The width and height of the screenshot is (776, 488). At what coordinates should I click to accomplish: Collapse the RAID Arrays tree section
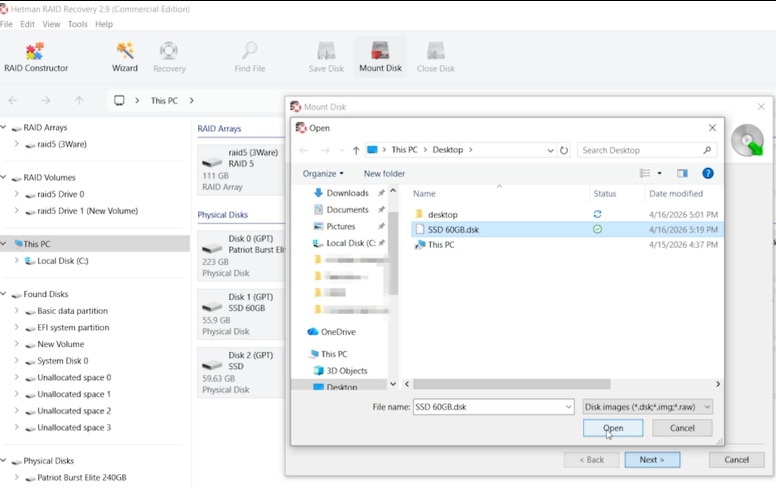point(3,127)
